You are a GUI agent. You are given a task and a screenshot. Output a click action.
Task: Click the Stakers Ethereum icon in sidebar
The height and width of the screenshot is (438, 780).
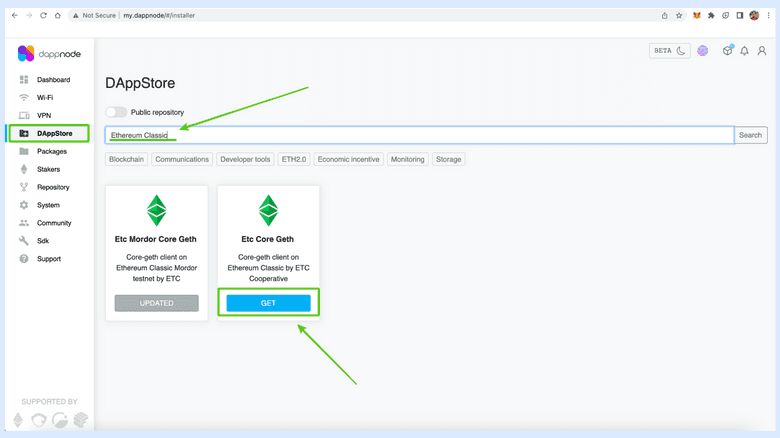click(24, 169)
